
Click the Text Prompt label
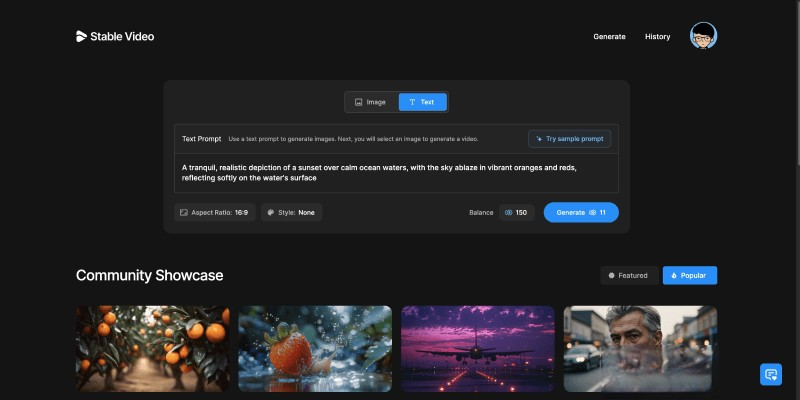(x=202, y=139)
